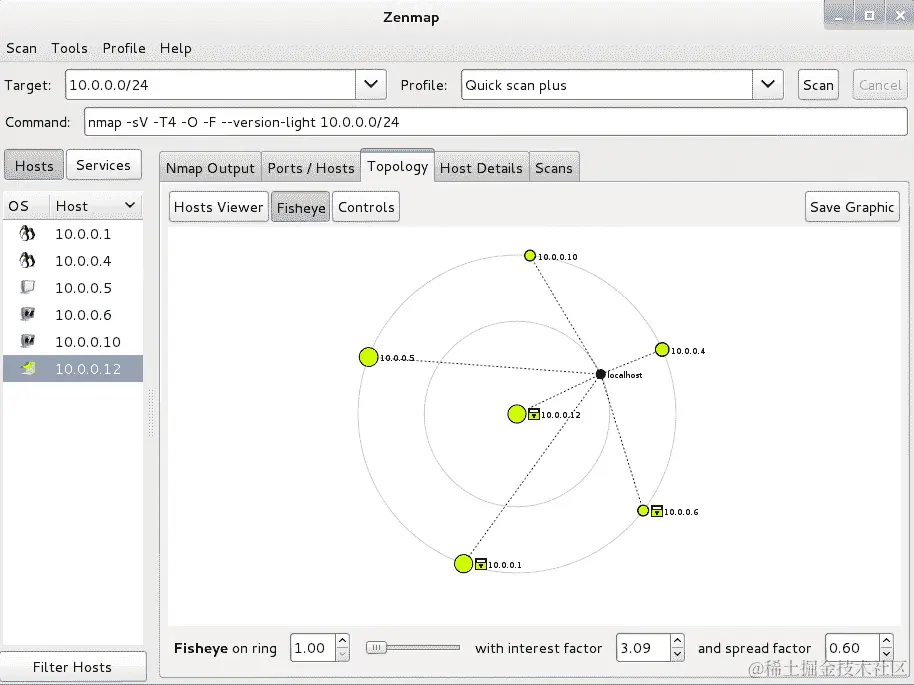The height and width of the screenshot is (685, 914).
Task: Click the black localhost node
Action: click(x=600, y=374)
